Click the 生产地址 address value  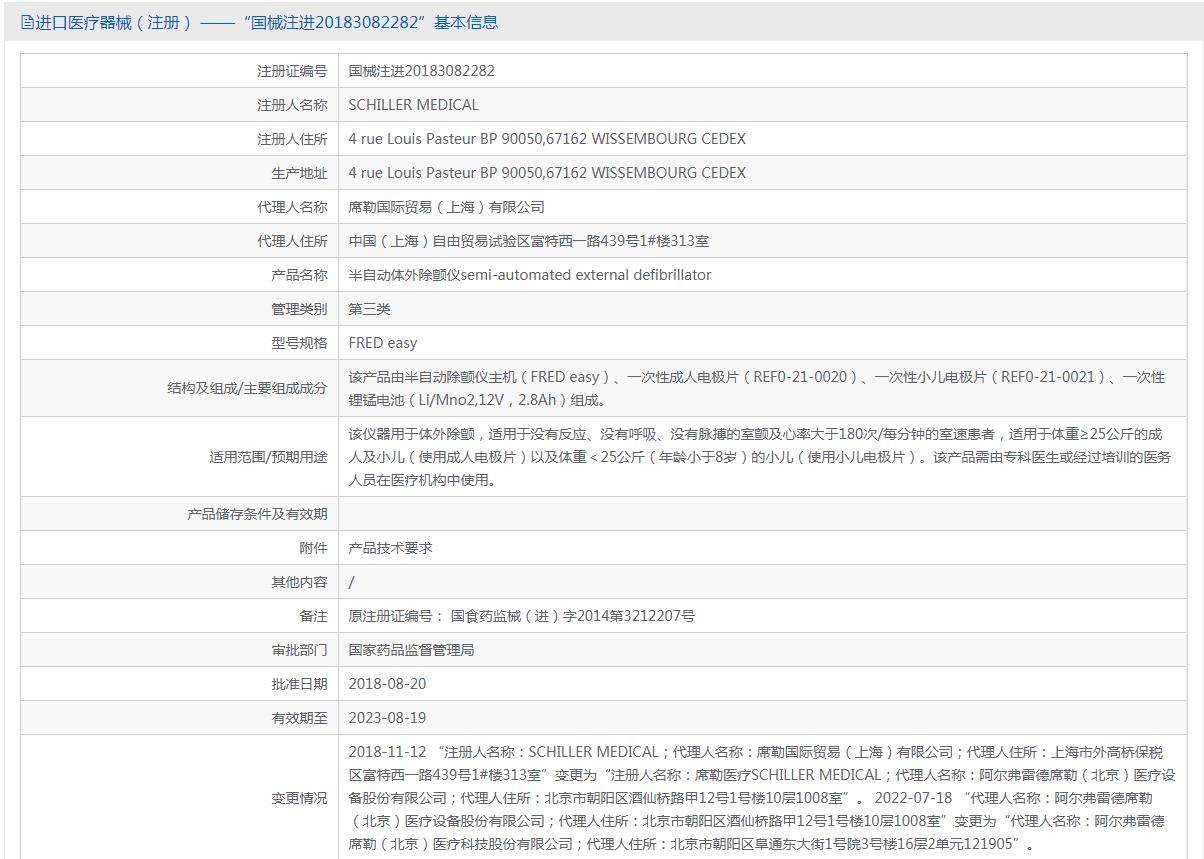(x=547, y=173)
